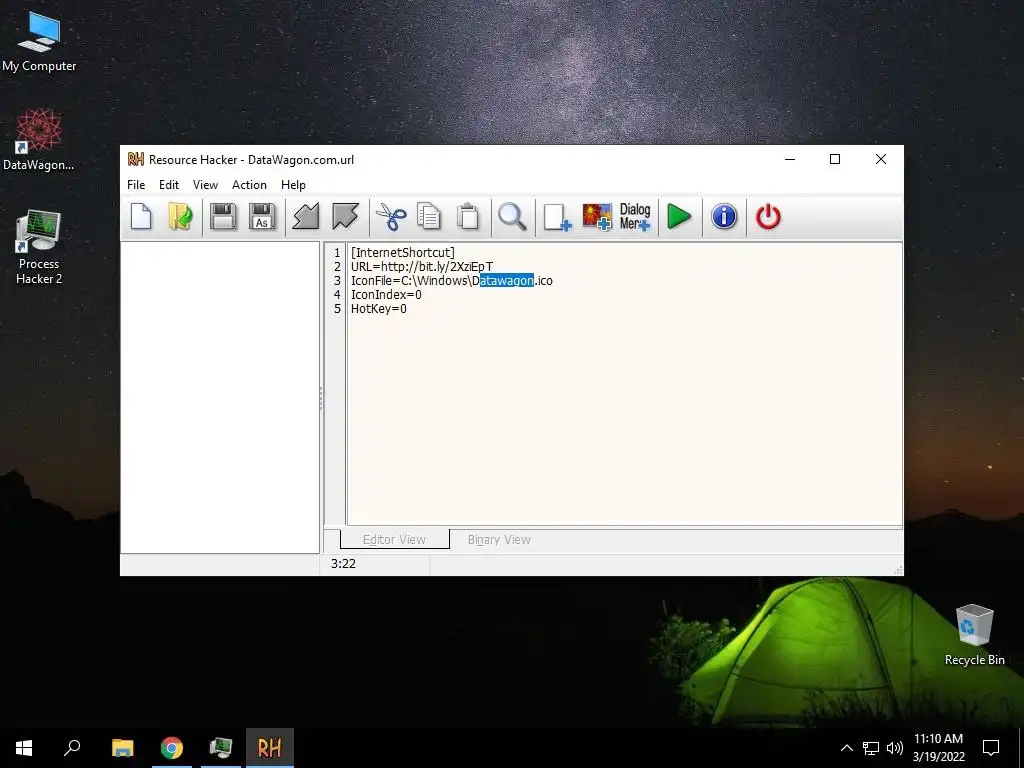Paste using the clipboard icon
1024x768 pixels.
pos(468,217)
